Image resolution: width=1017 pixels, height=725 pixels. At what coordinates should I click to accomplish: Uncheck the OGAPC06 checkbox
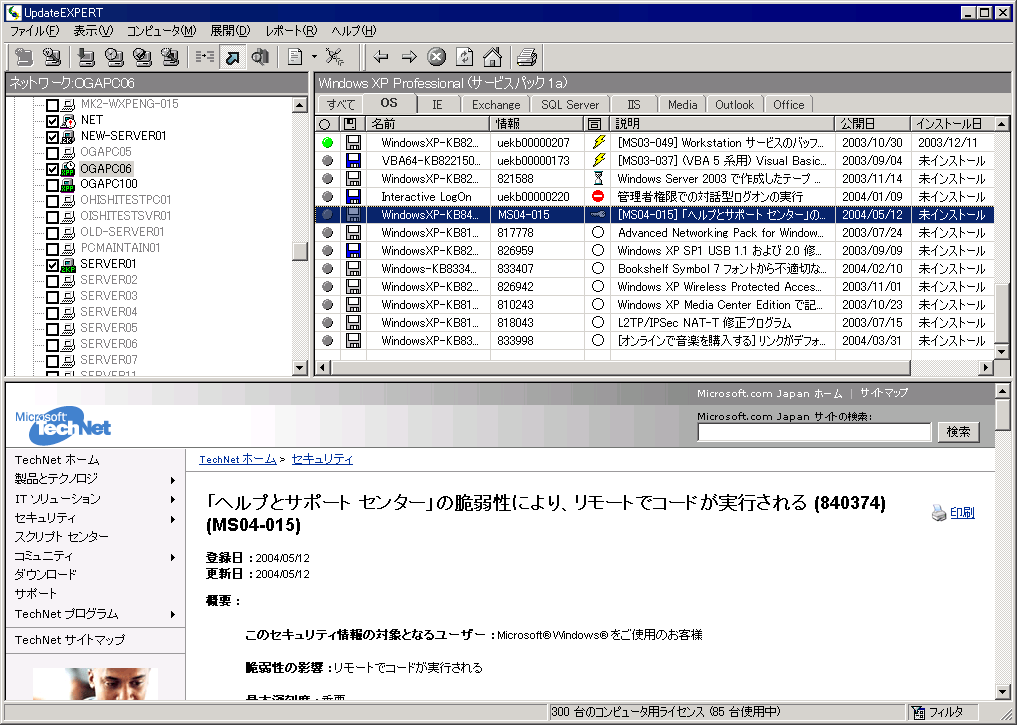point(53,169)
